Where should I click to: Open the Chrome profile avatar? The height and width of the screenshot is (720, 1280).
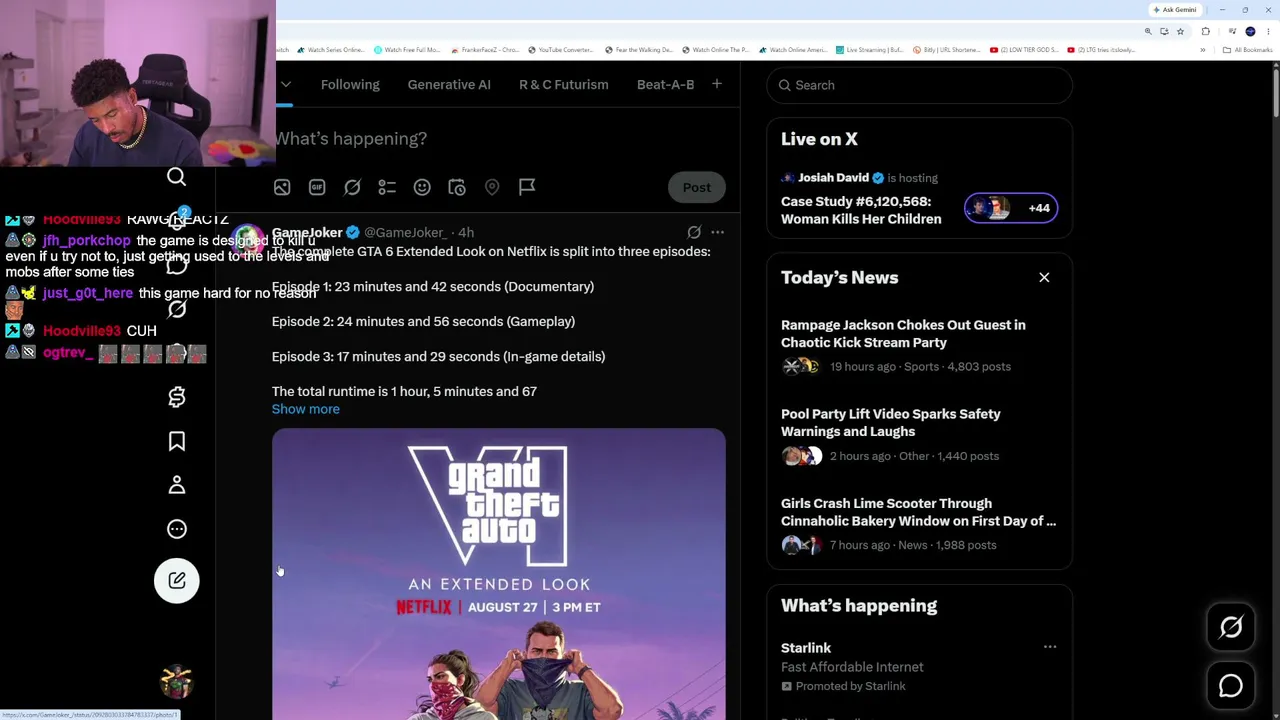coord(1250,32)
